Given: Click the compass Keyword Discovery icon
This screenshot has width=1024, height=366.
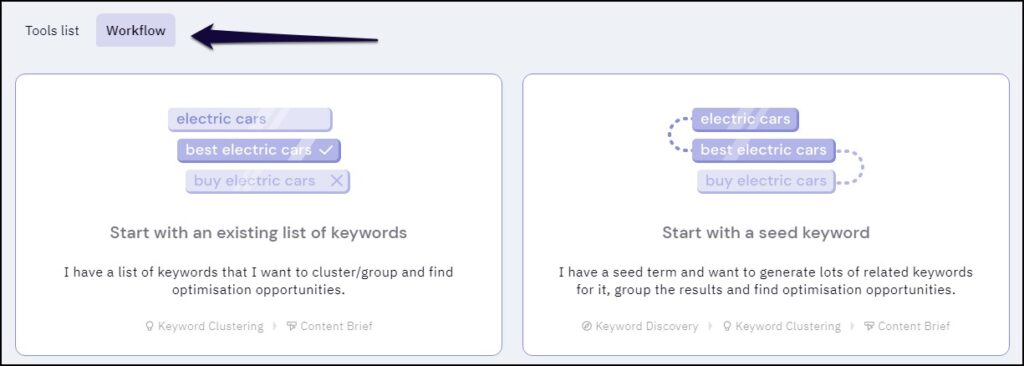Looking at the screenshot, I should click(586, 326).
